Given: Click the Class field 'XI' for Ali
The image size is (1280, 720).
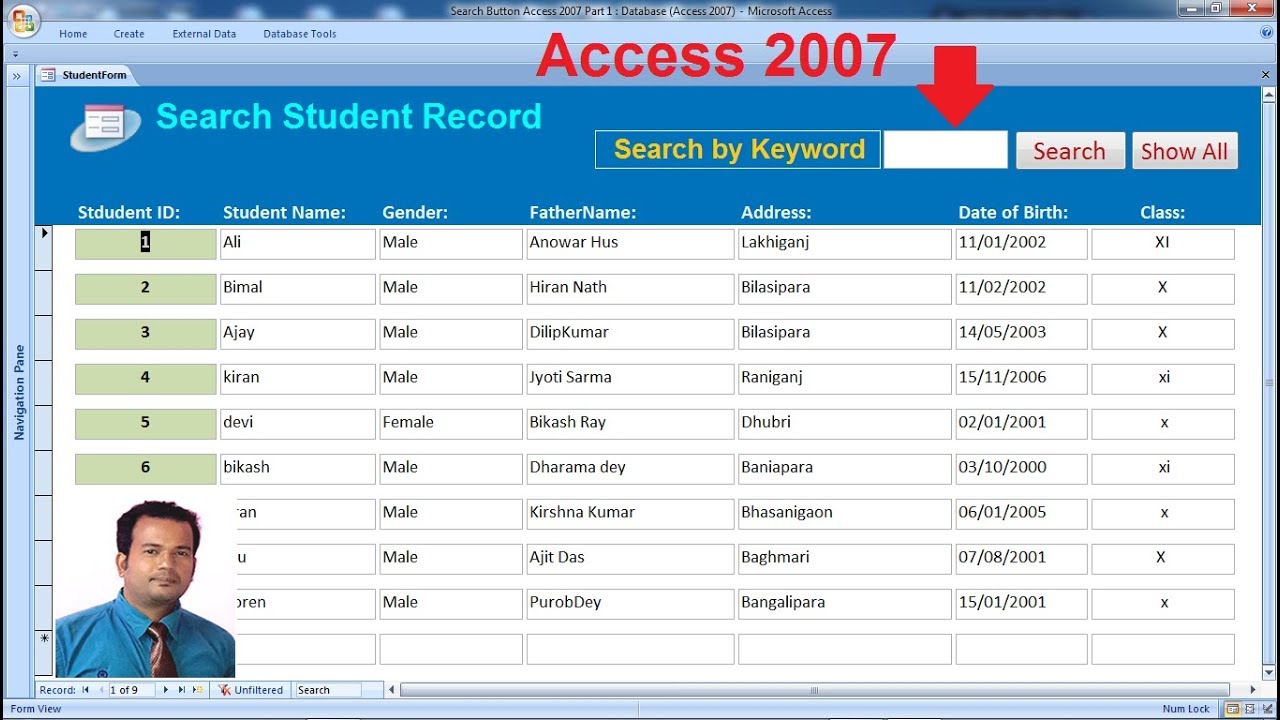Looking at the screenshot, I should click(1163, 244).
